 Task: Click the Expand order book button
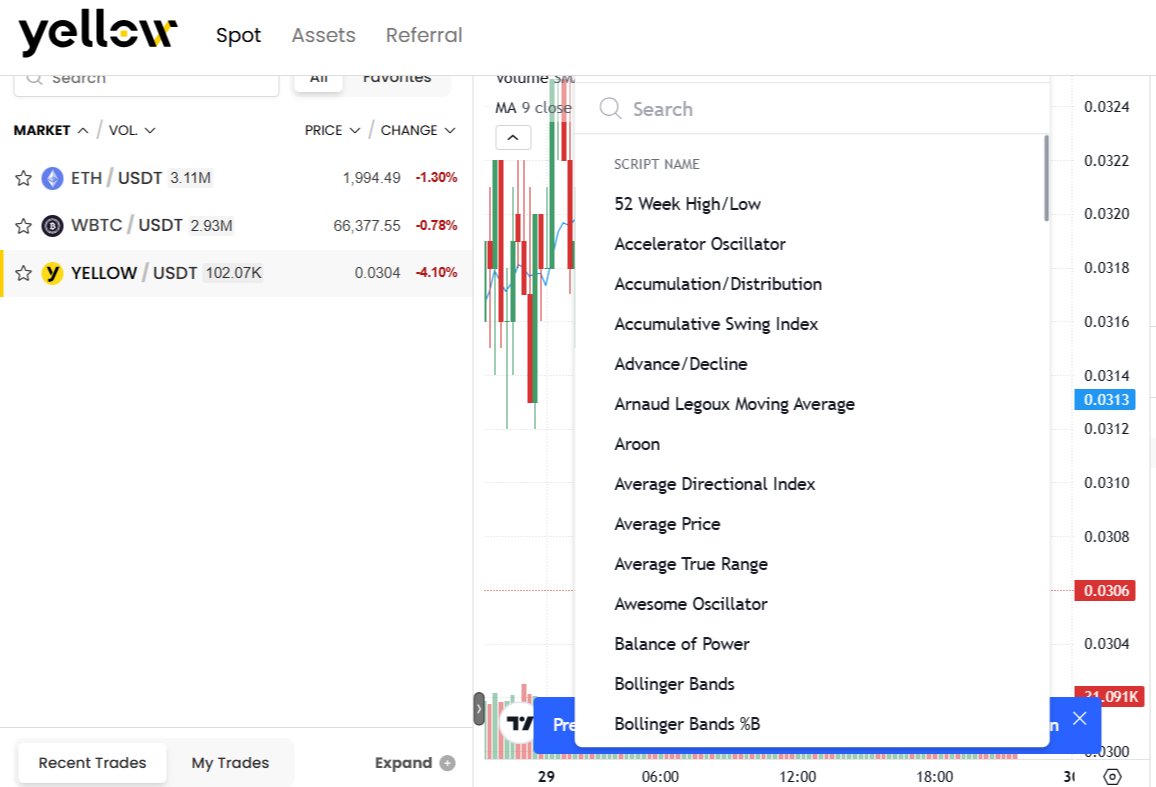(x=415, y=762)
